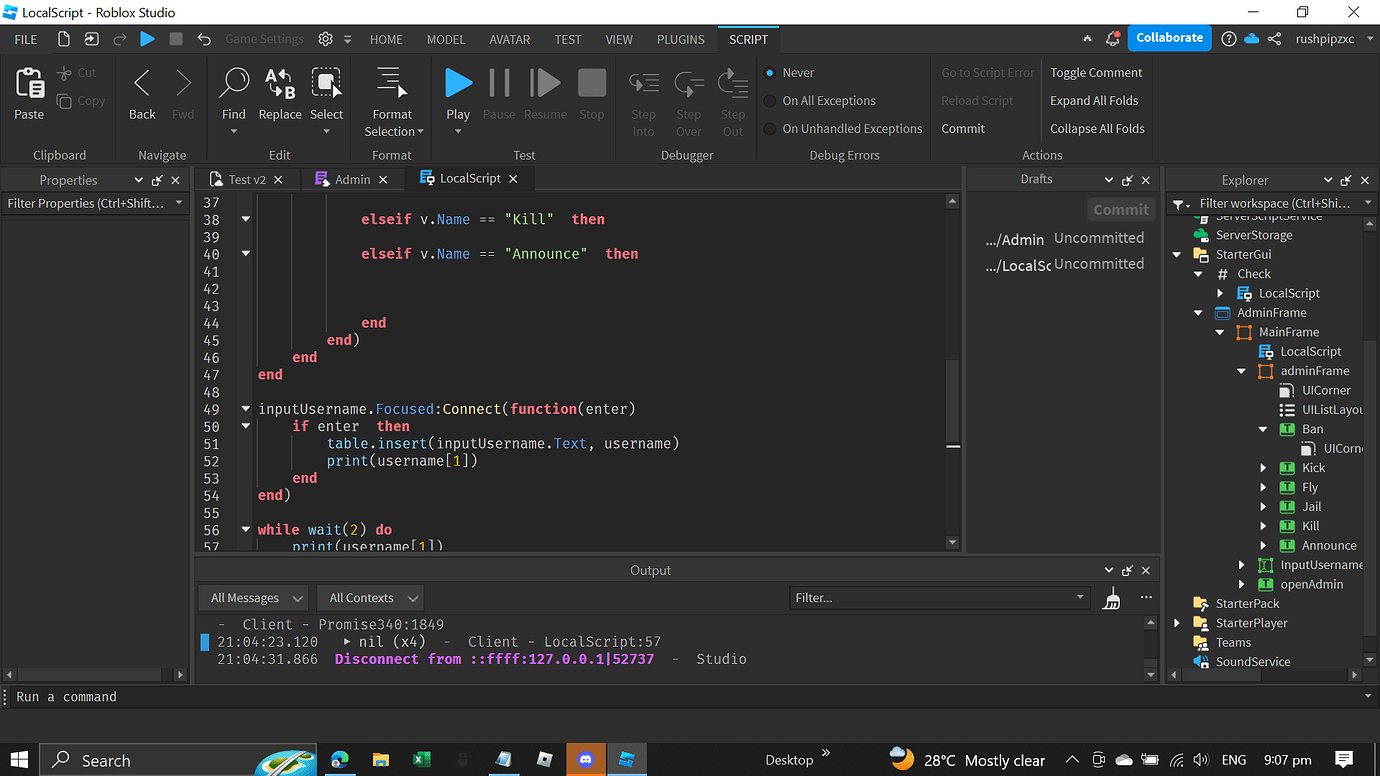Screen dimensions: 1380x776
Task: Open the VIEW ribbon tab
Action: [x=619, y=39]
